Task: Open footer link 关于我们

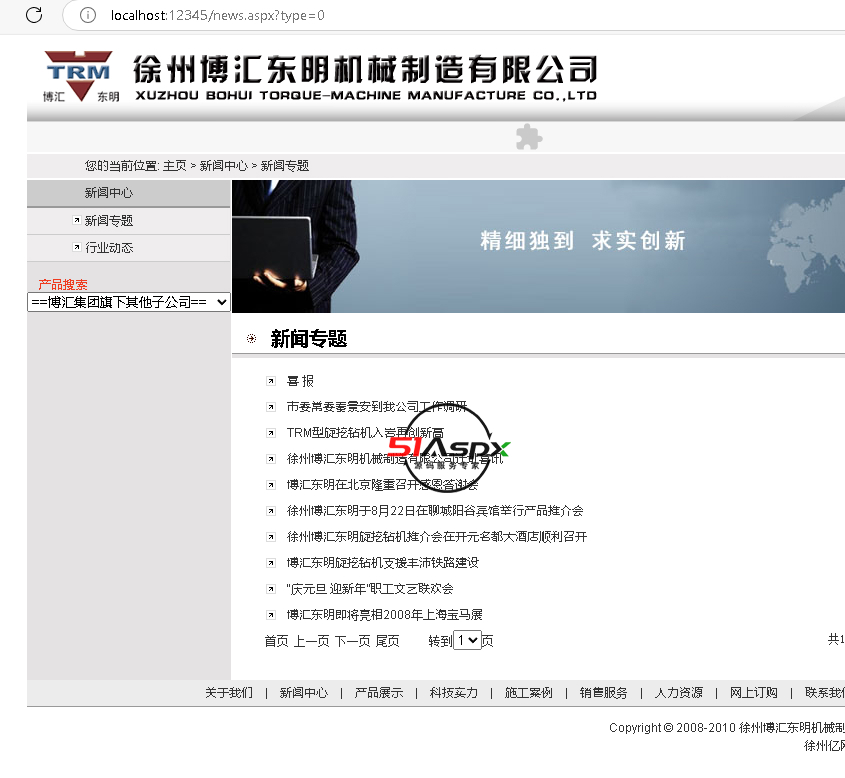Action: pos(229,693)
